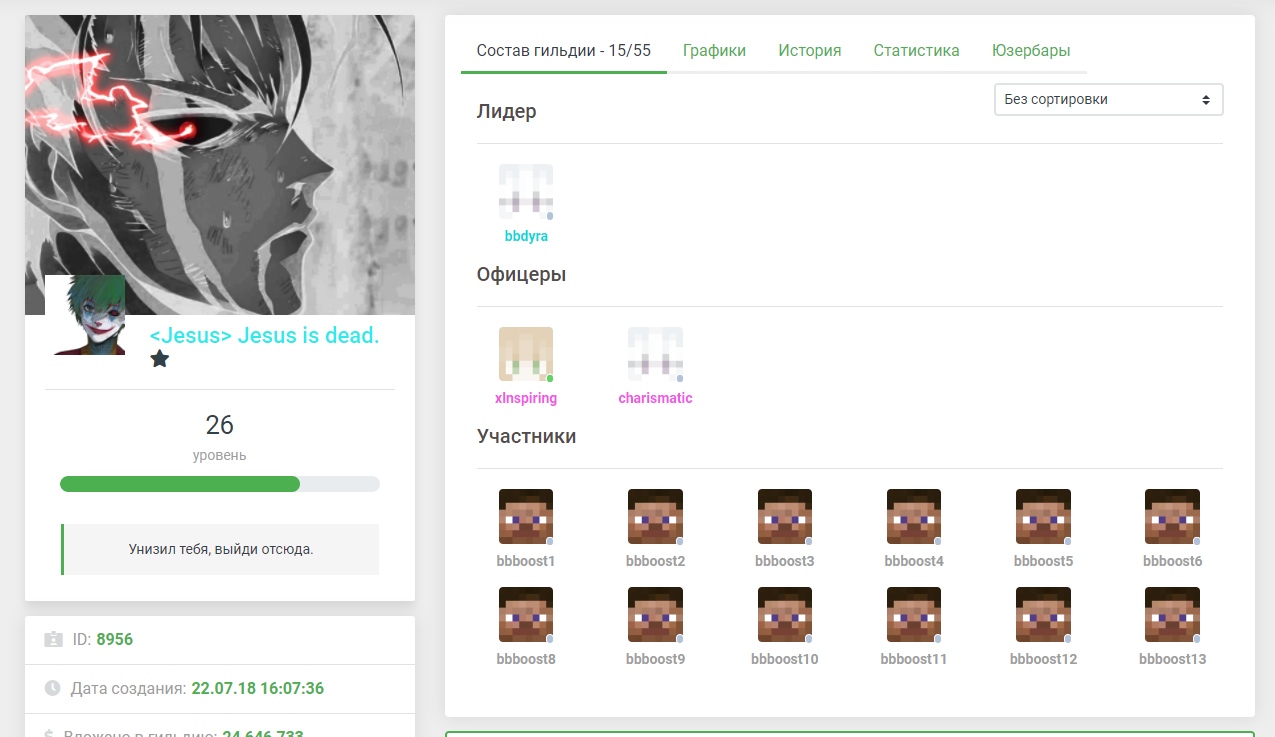Open the sorting dropdown 'Без сортировки'
1275x737 pixels.
pos(1108,100)
